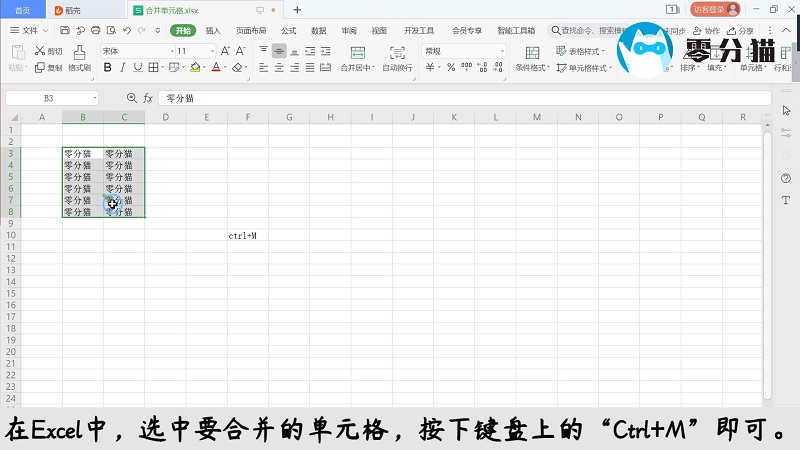Screen dimensions: 800x450
Task: Switch to the 插入 (Insert) ribbon tab
Action: point(213,31)
